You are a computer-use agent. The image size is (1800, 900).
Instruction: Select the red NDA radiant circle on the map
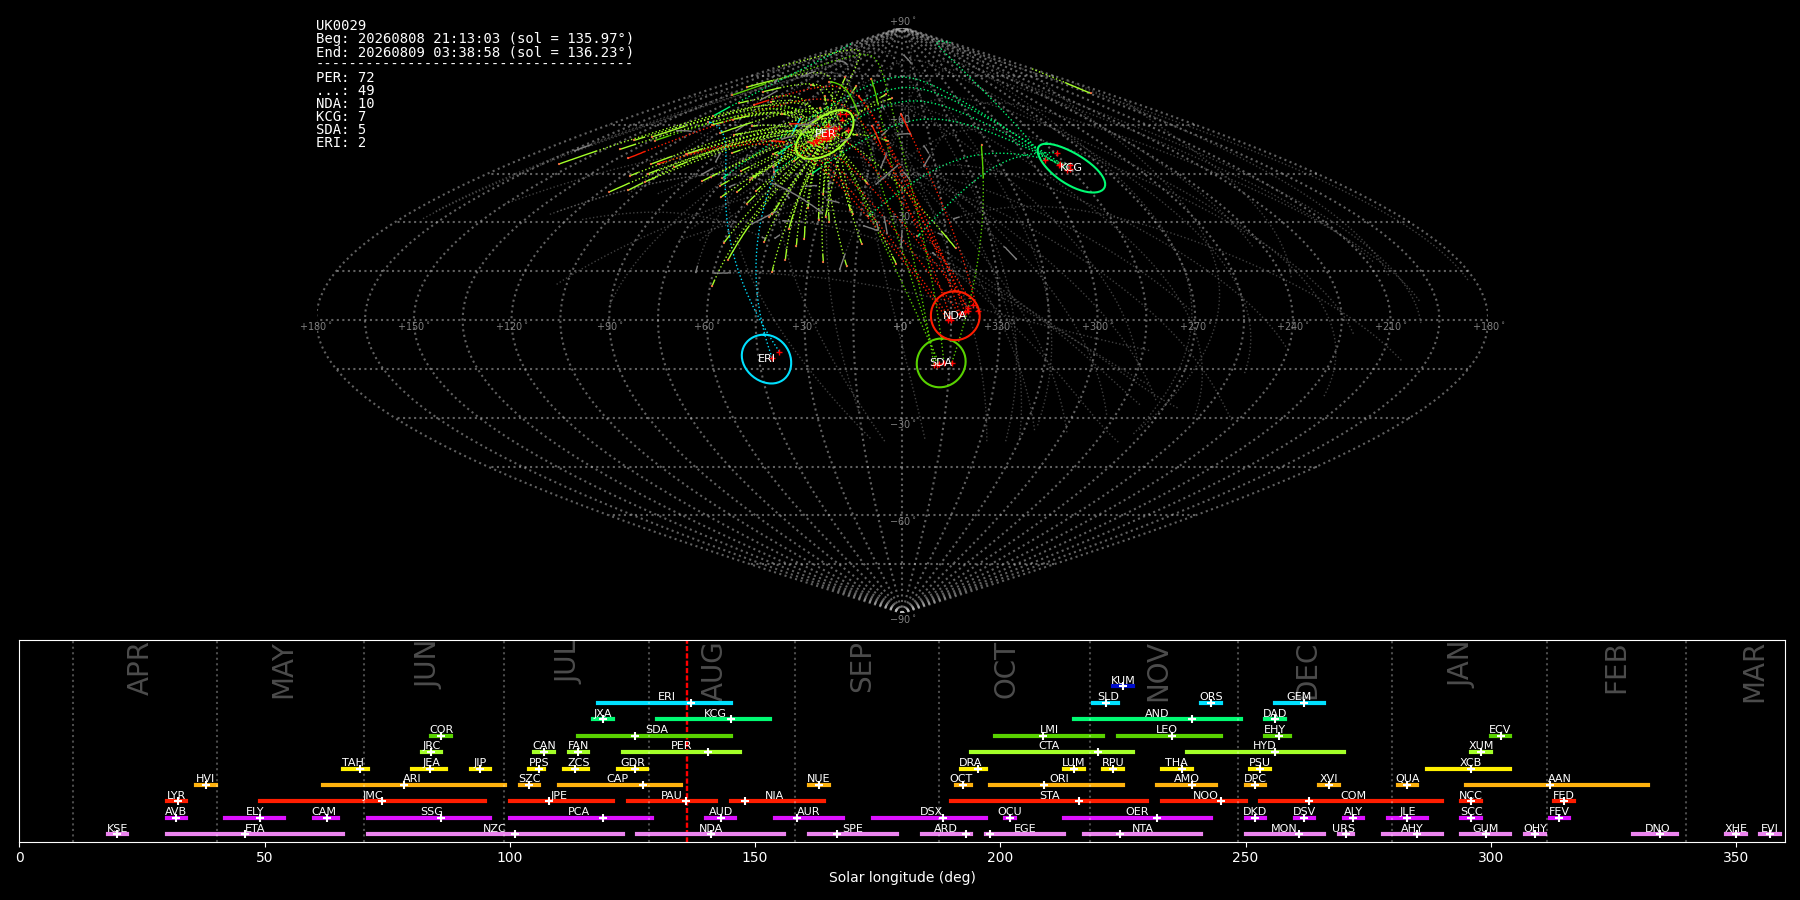pos(955,315)
